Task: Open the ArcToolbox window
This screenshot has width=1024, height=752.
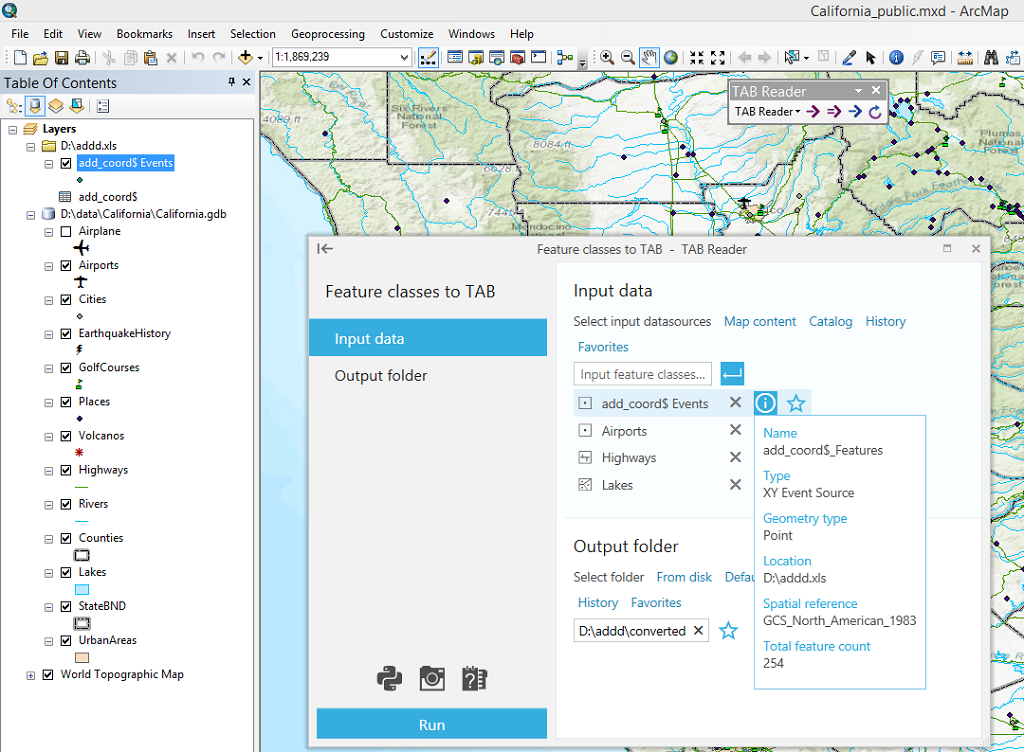Action: pyautogui.click(x=517, y=57)
